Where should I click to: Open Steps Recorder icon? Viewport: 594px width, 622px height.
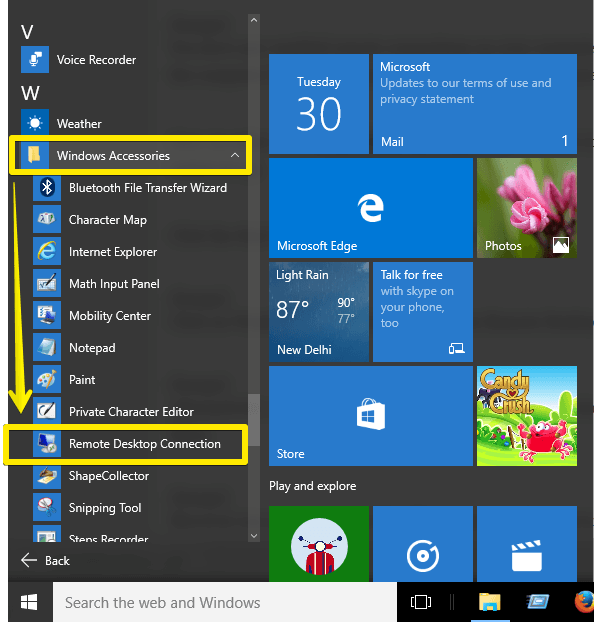tap(47, 534)
